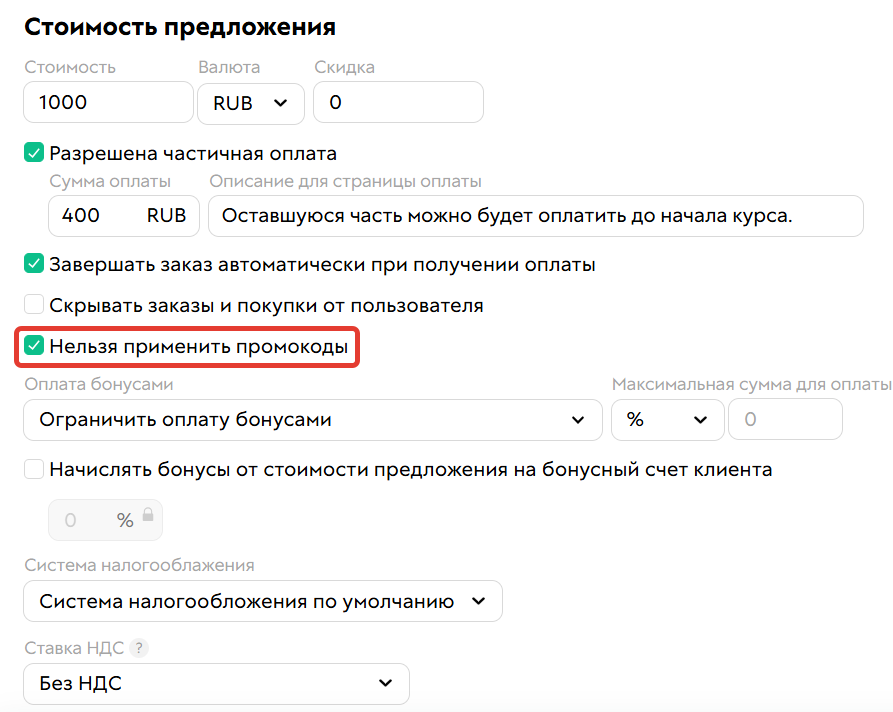Click the Максимальная сумма для оплаты field
This screenshot has height=712, width=893.
785,419
